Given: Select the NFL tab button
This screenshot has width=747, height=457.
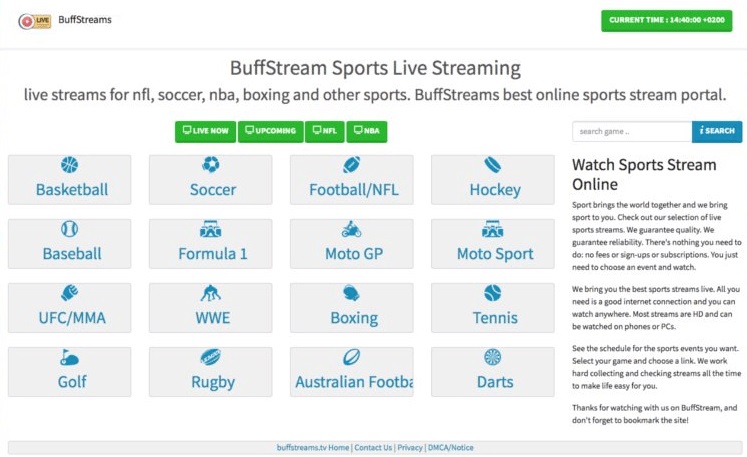Looking at the screenshot, I should (324, 132).
